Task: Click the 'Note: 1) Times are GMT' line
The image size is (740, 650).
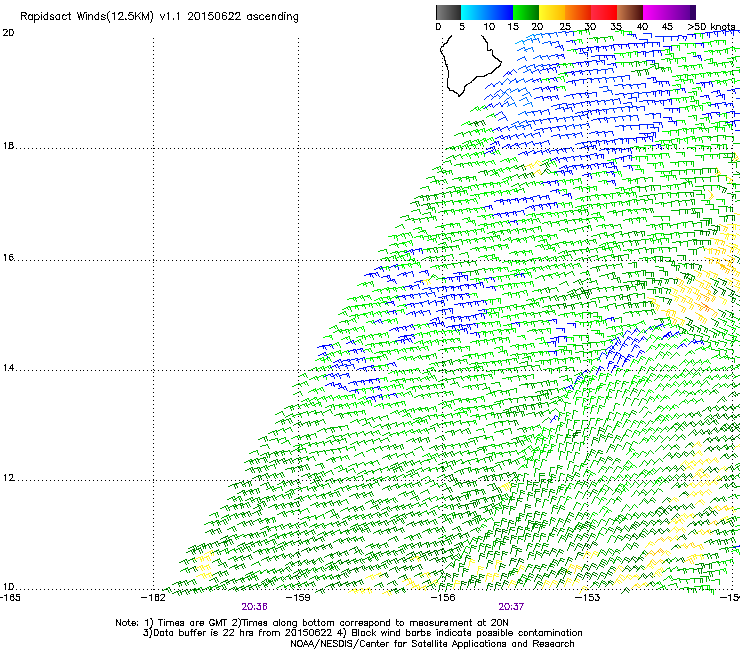Action: tap(312, 623)
